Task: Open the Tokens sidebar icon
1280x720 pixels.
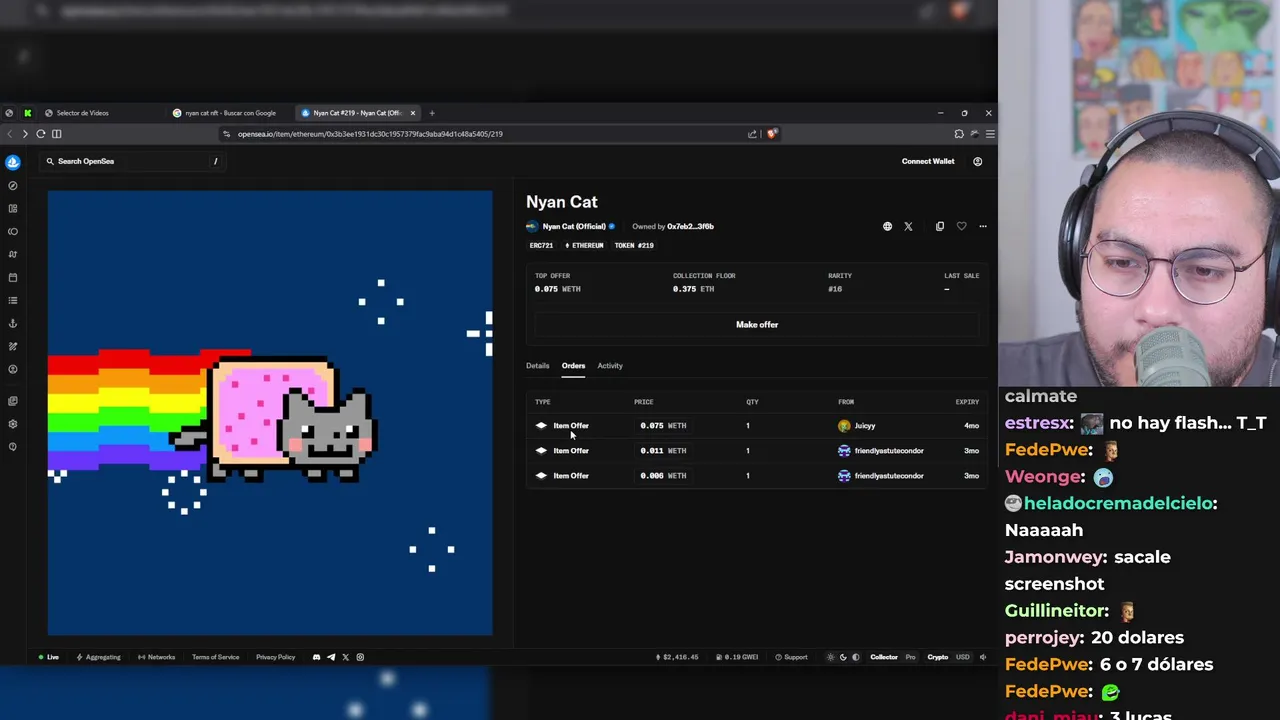Action: [x=13, y=232]
